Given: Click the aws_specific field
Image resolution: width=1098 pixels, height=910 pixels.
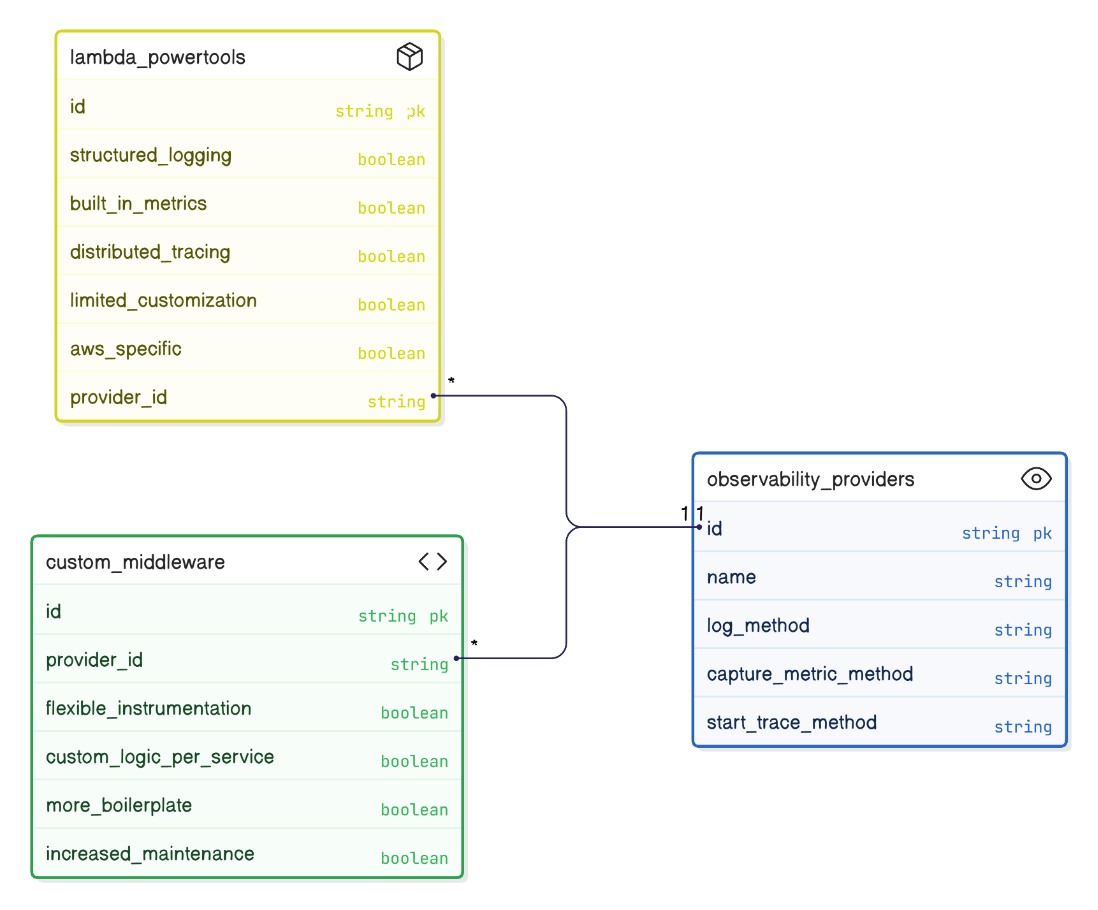Looking at the screenshot, I should tap(248, 347).
